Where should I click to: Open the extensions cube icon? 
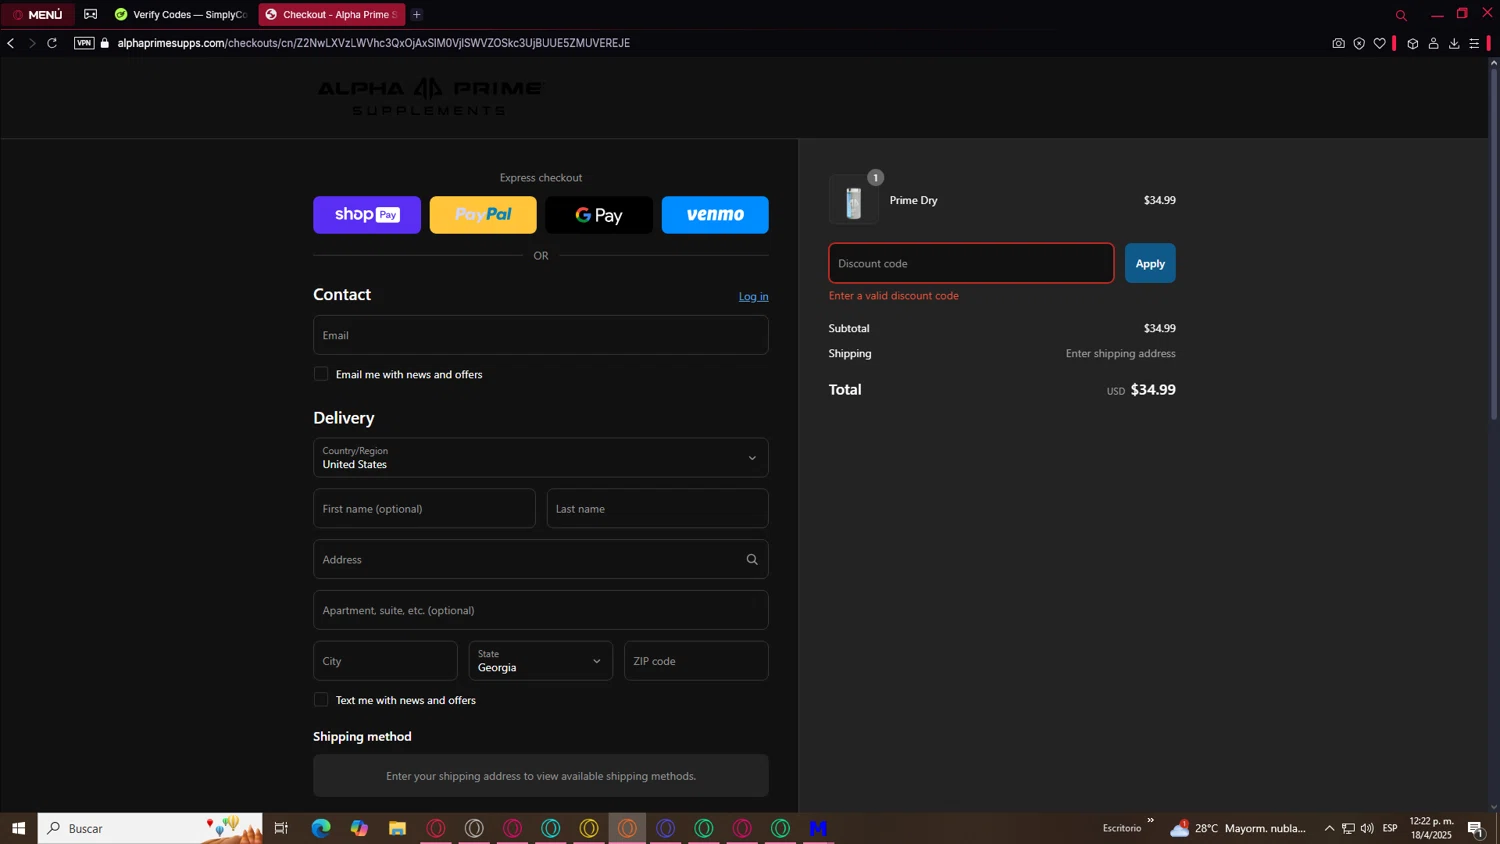point(1413,43)
